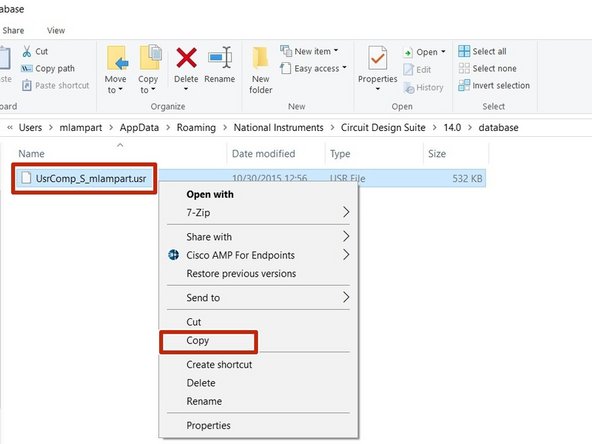
Task: Click the UsrComp_S_mlampart.usr file icon
Action: (x=26, y=178)
